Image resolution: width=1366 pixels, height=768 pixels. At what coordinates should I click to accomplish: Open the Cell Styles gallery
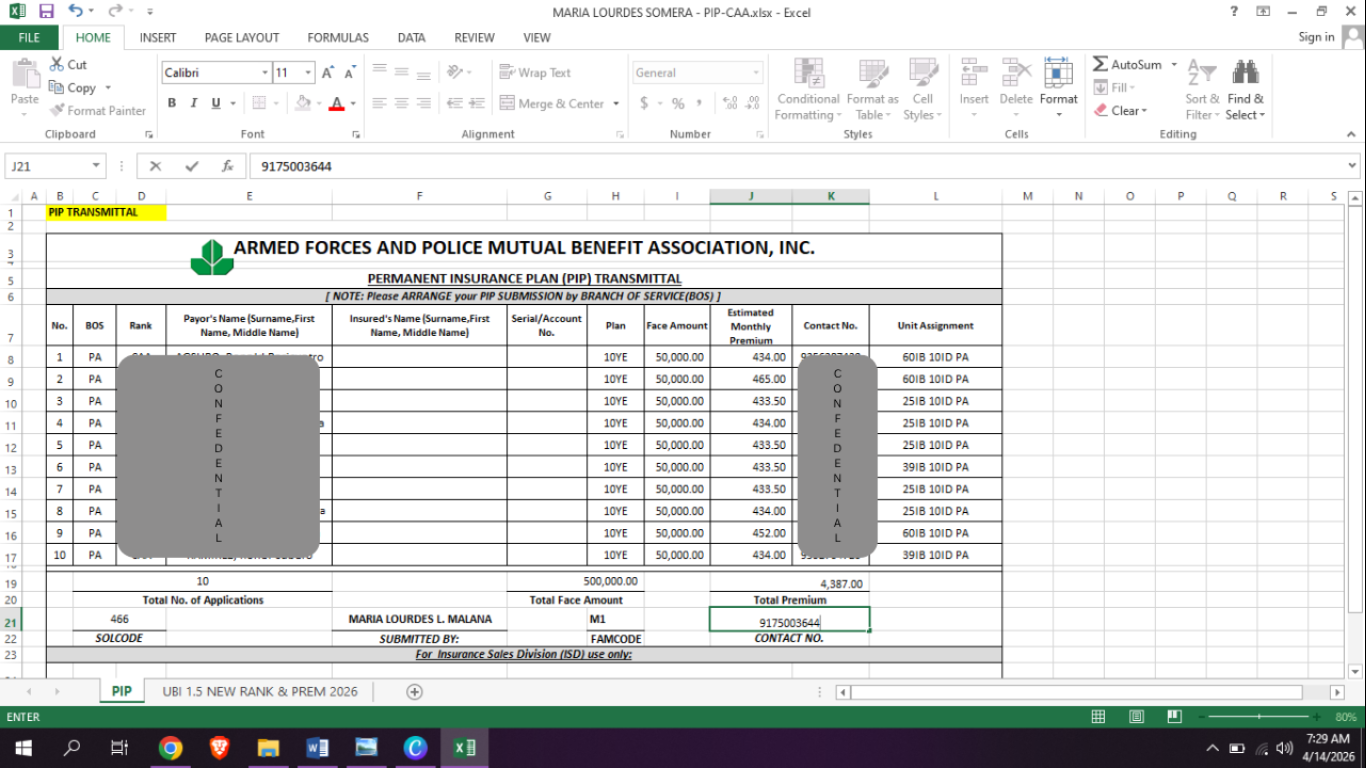coord(923,90)
